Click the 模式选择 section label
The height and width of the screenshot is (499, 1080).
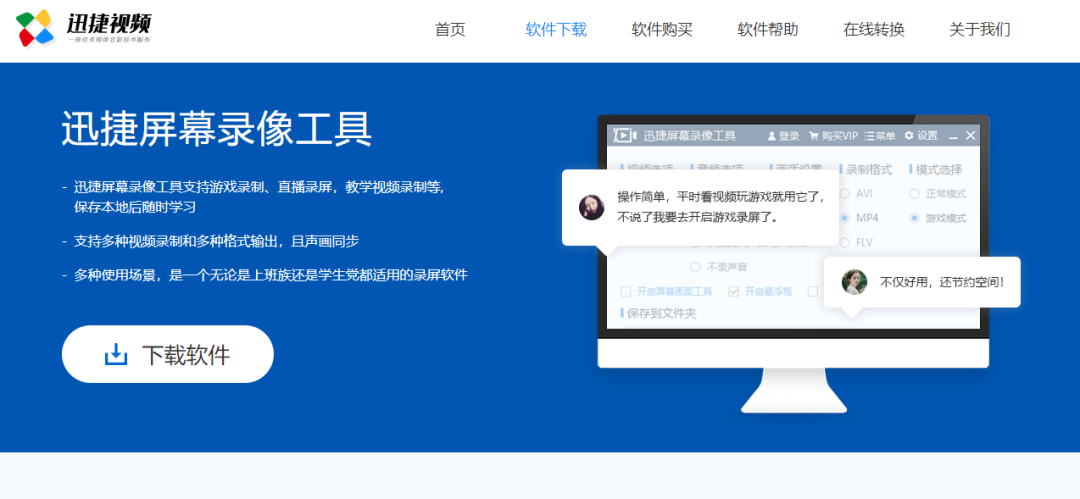(939, 170)
